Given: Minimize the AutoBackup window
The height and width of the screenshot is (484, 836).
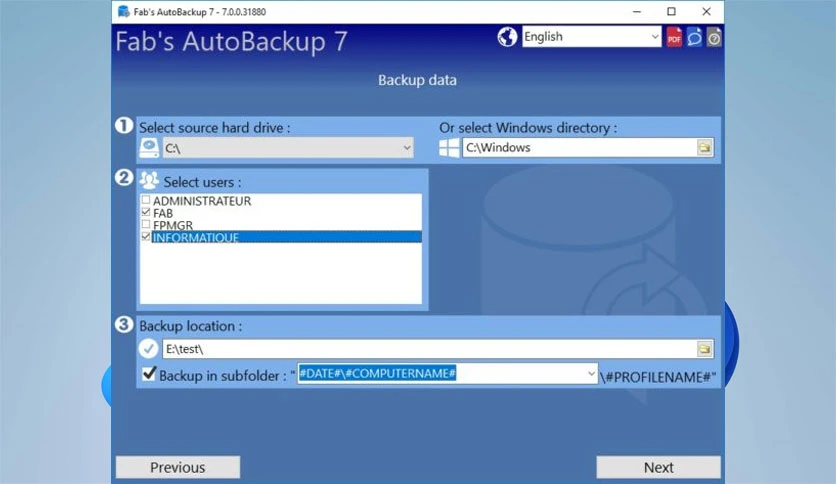Looking at the screenshot, I should [x=637, y=12].
